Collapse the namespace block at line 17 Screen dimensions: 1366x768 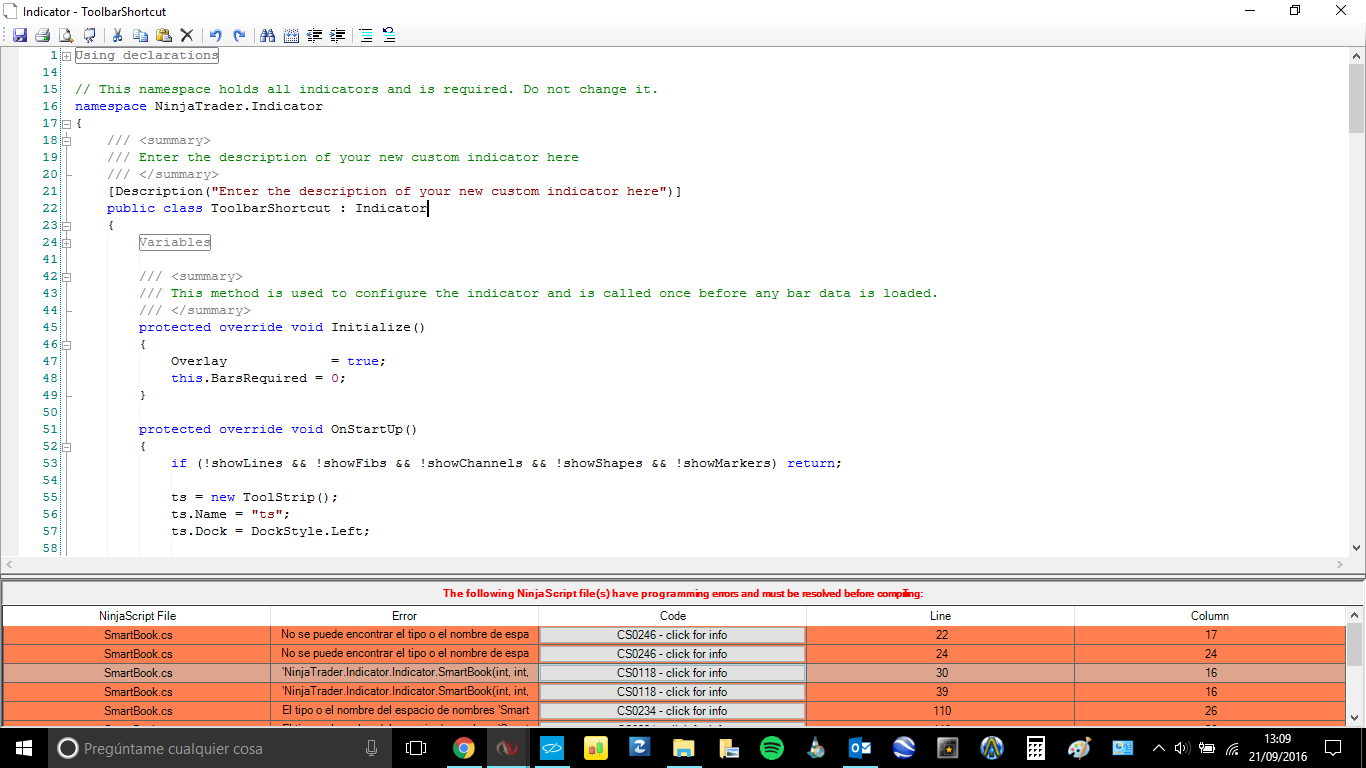tap(66, 124)
